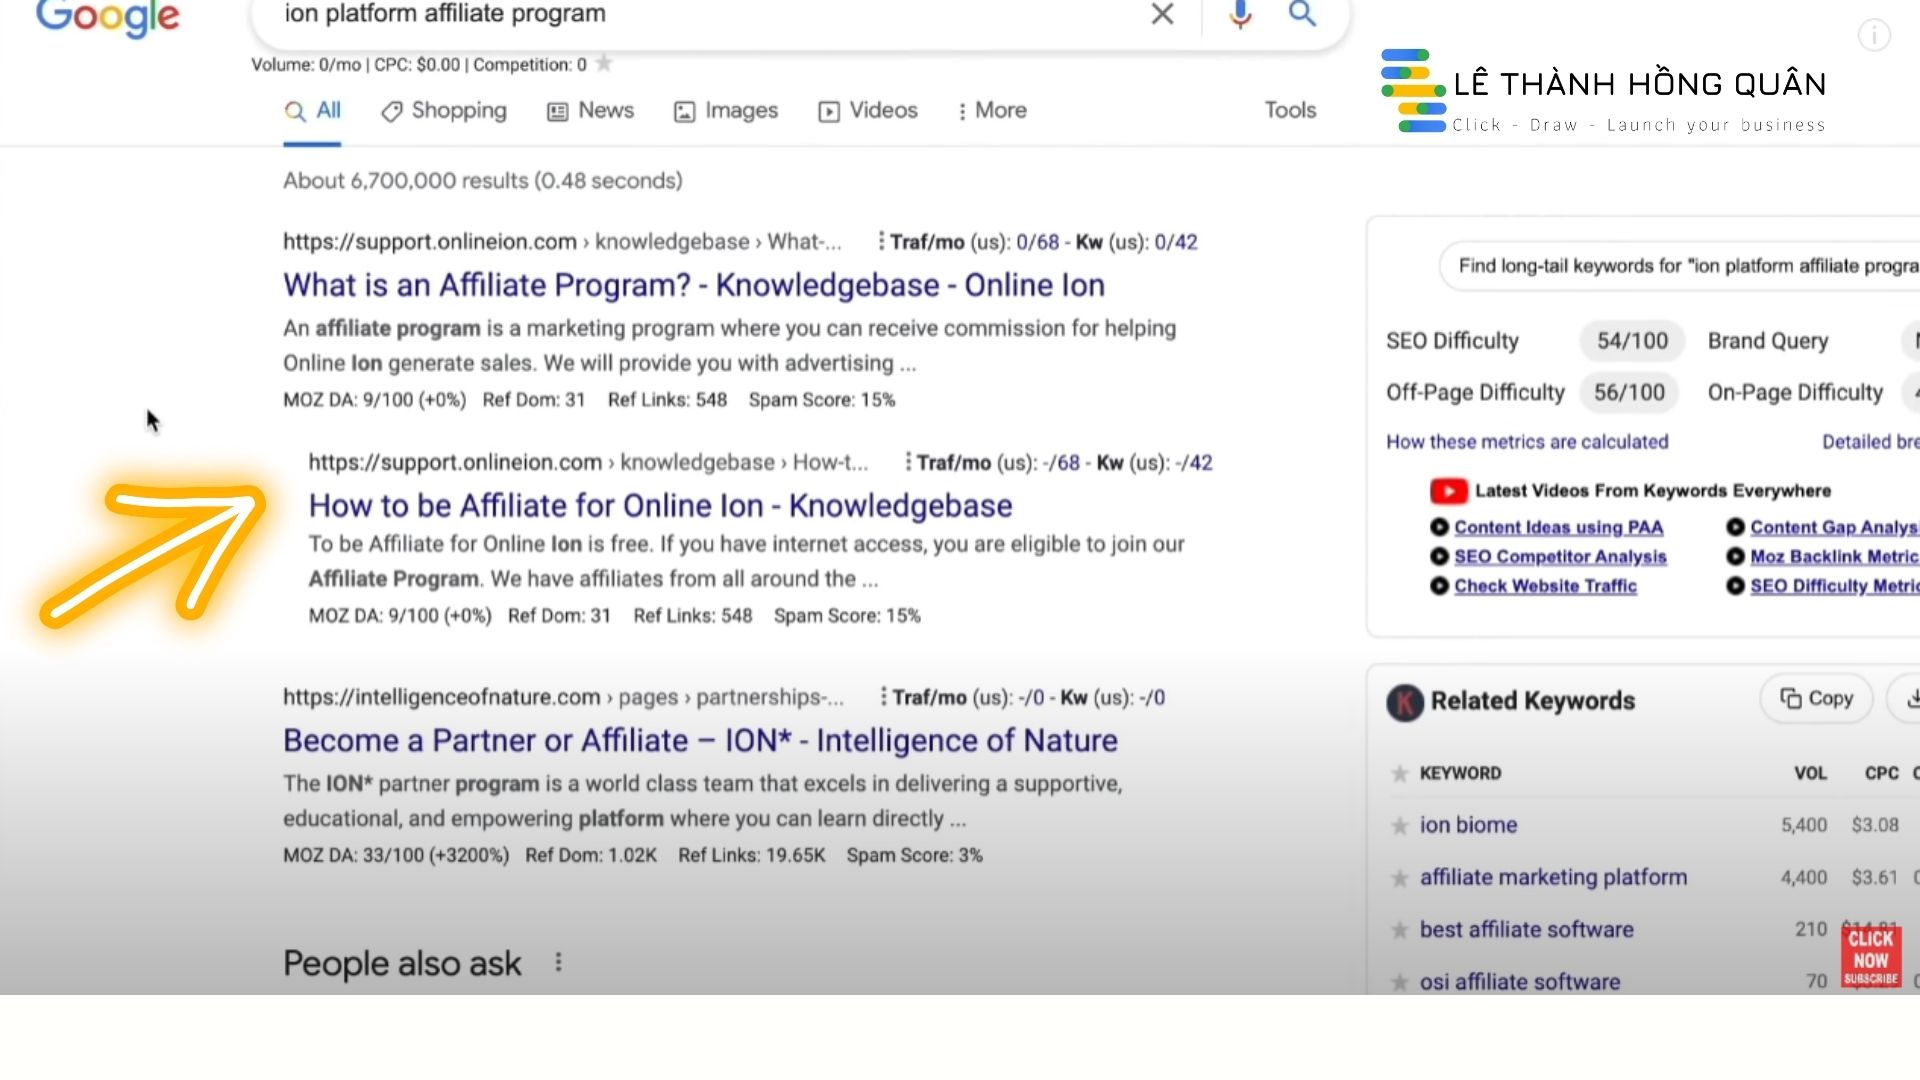Click the play icon before Content Ideas using PAA
Viewport: 1920px width, 1080px height.
coord(1440,527)
